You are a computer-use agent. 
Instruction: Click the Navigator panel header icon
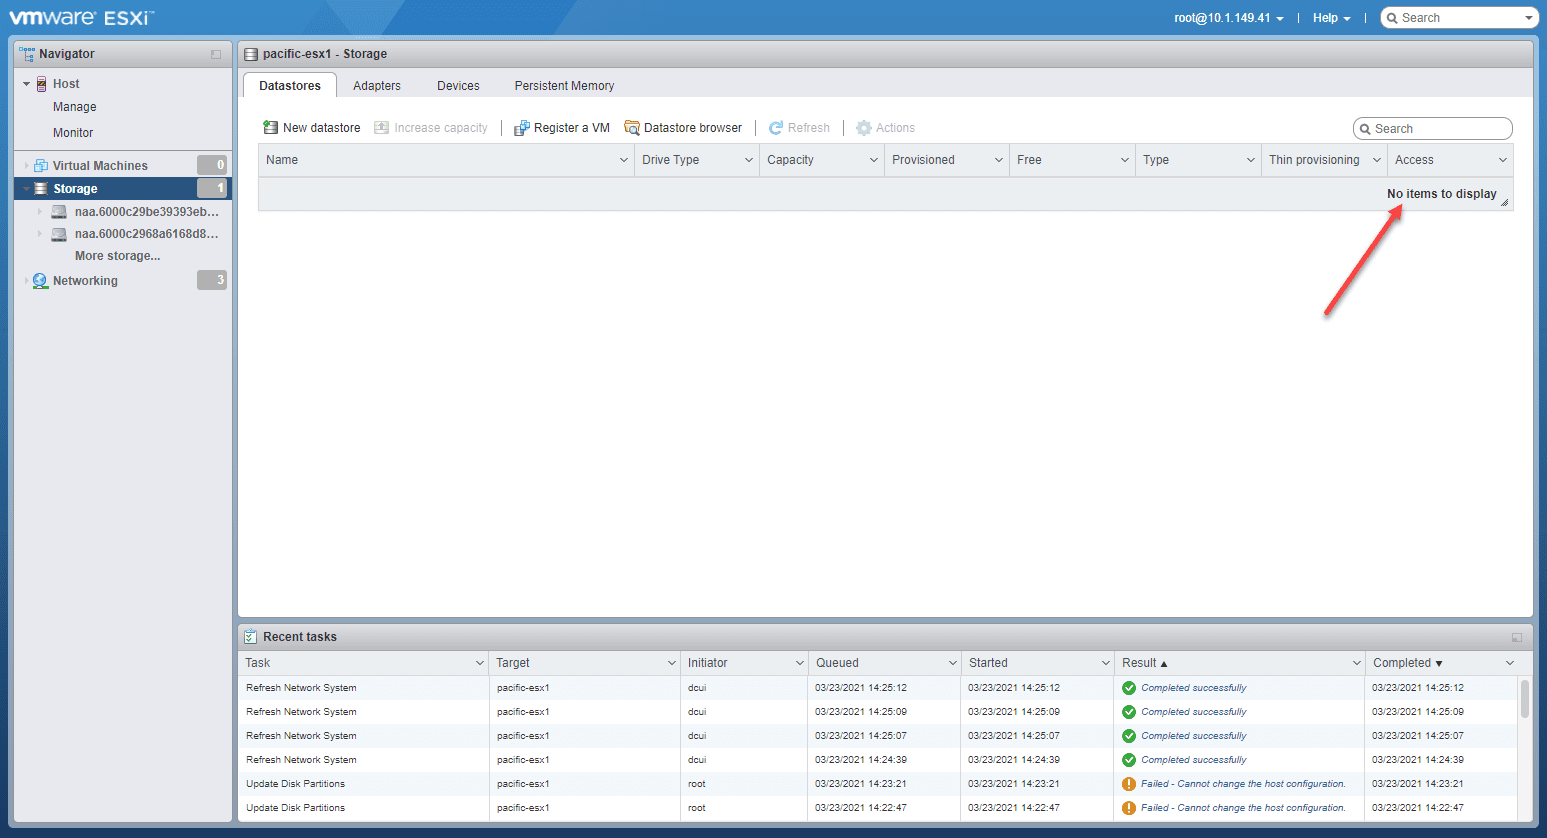click(27, 54)
